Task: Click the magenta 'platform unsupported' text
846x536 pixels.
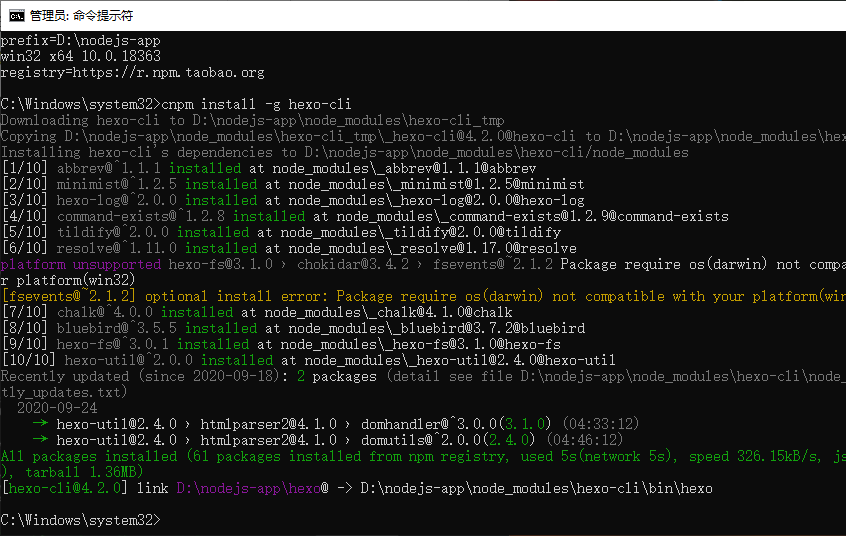Action: pos(80,264)
